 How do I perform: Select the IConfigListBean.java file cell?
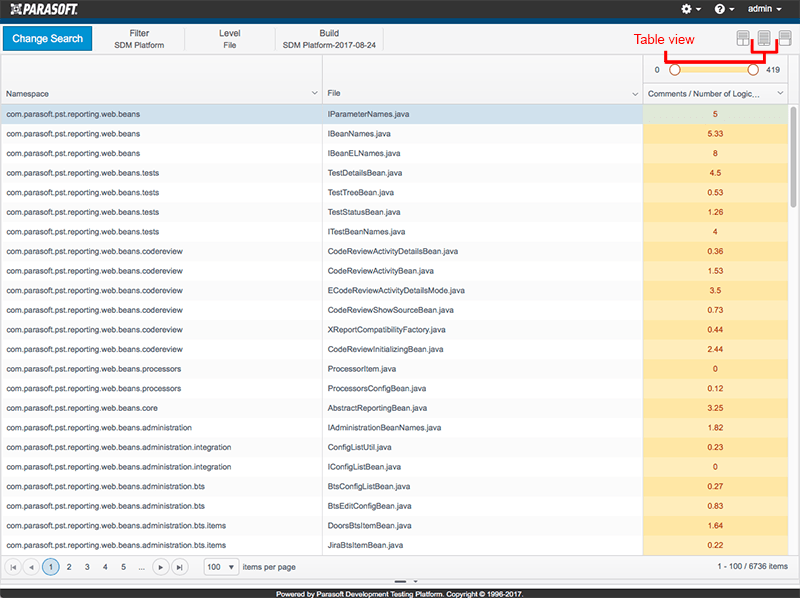point(482,467)
